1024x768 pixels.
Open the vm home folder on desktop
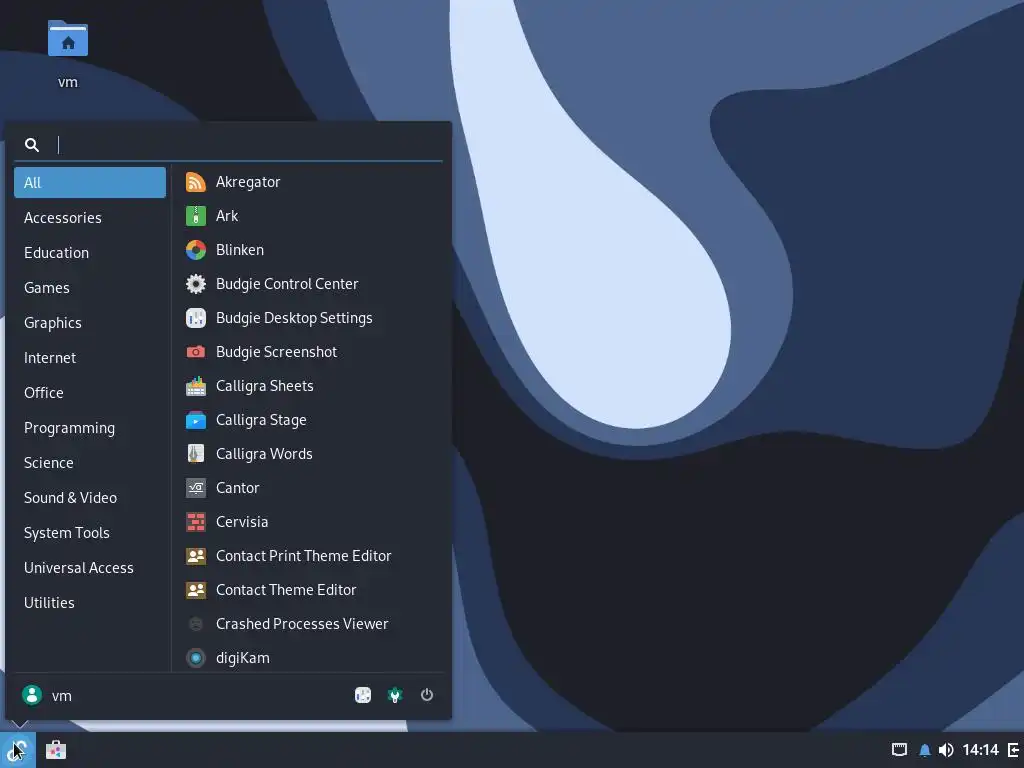coord(68,39)
